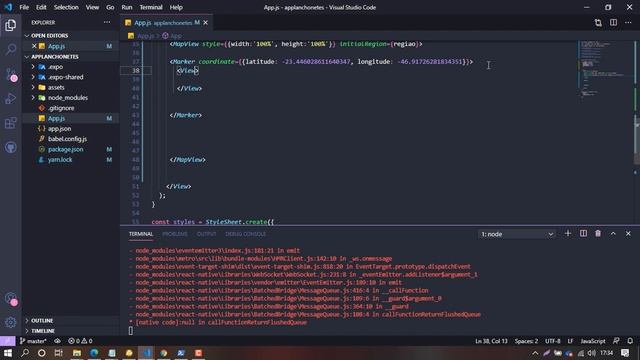The height and width of the screenshot is (360, 640).
Task: Maximize the terminal panel size
Action: click(x=613, y=233)
